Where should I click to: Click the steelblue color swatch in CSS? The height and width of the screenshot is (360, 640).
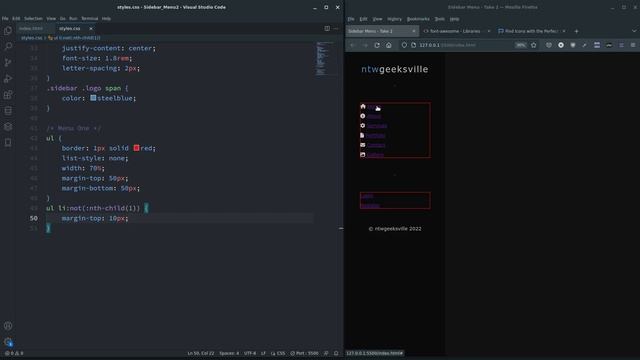pyautogui.click(x=93, y=98)
